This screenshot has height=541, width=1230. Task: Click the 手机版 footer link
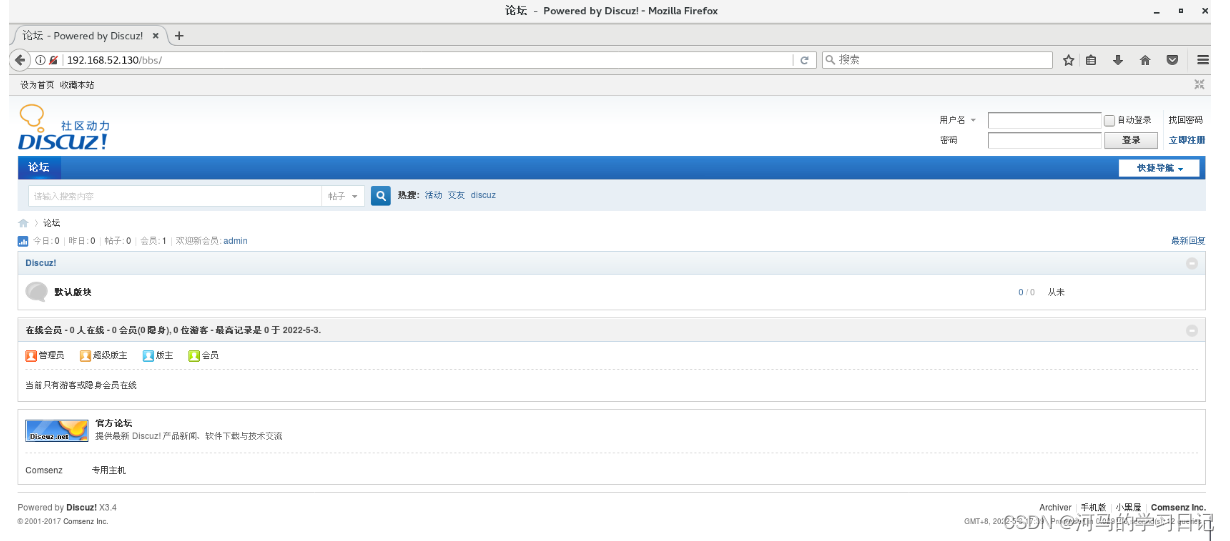(1094, 508)
